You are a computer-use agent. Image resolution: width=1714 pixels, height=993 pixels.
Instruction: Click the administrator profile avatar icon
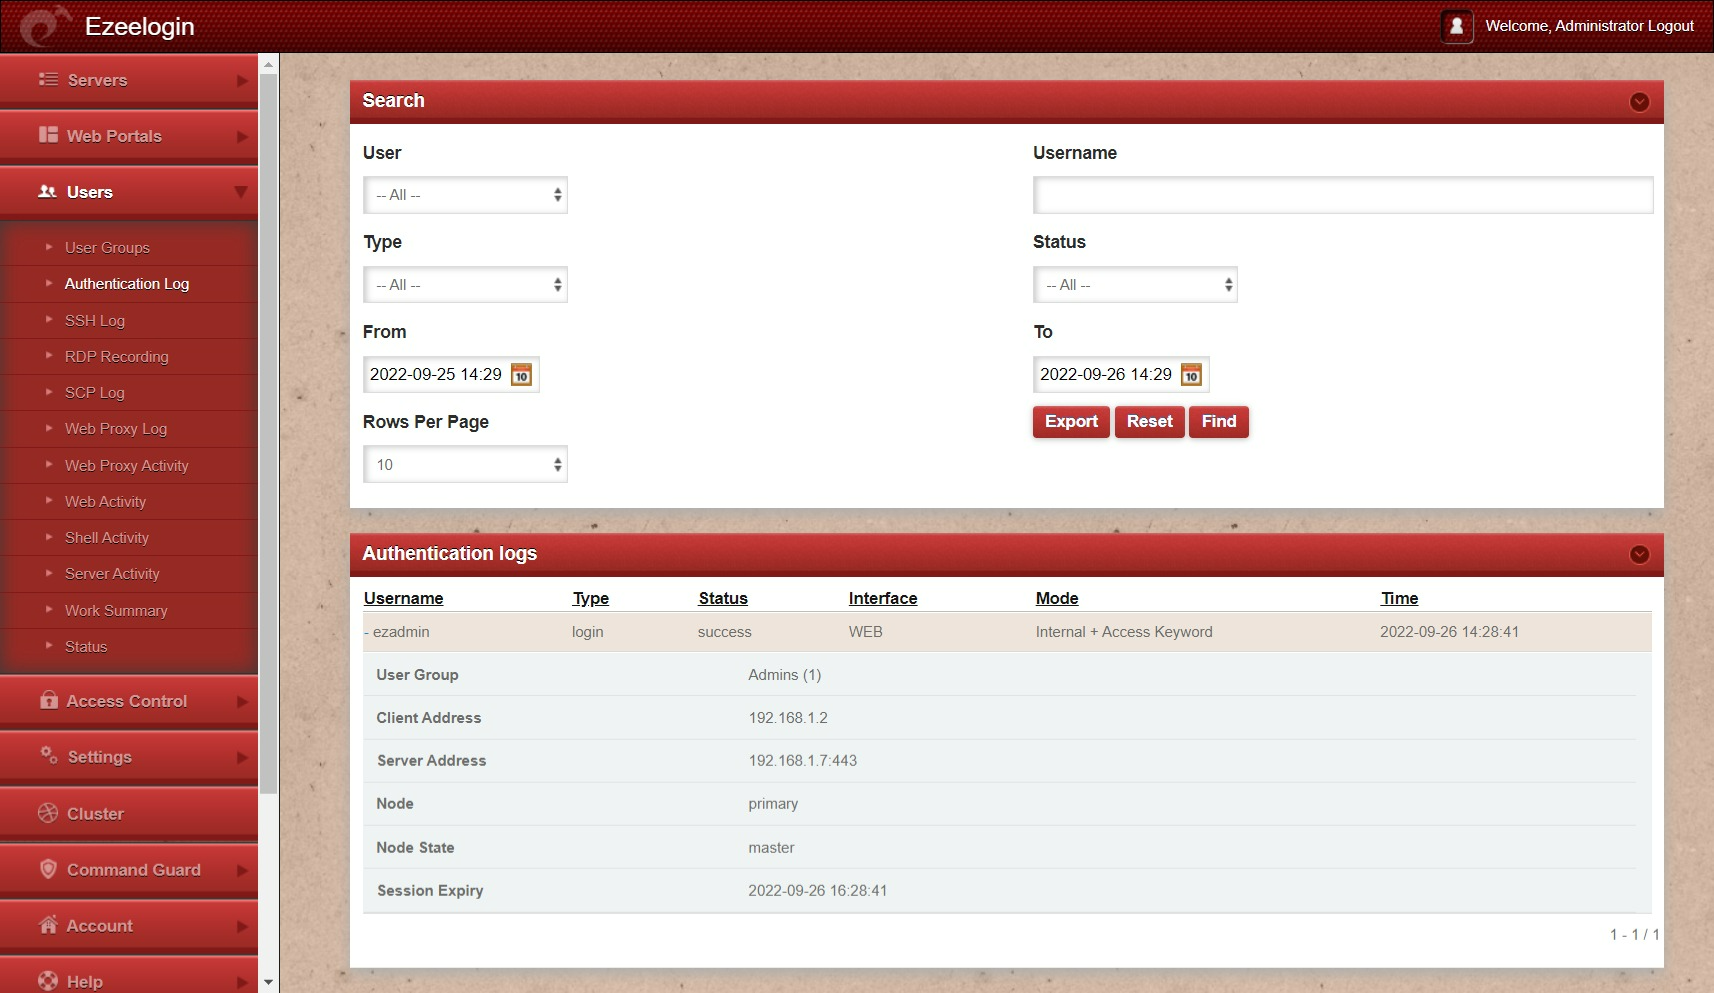click(1456, 26)
